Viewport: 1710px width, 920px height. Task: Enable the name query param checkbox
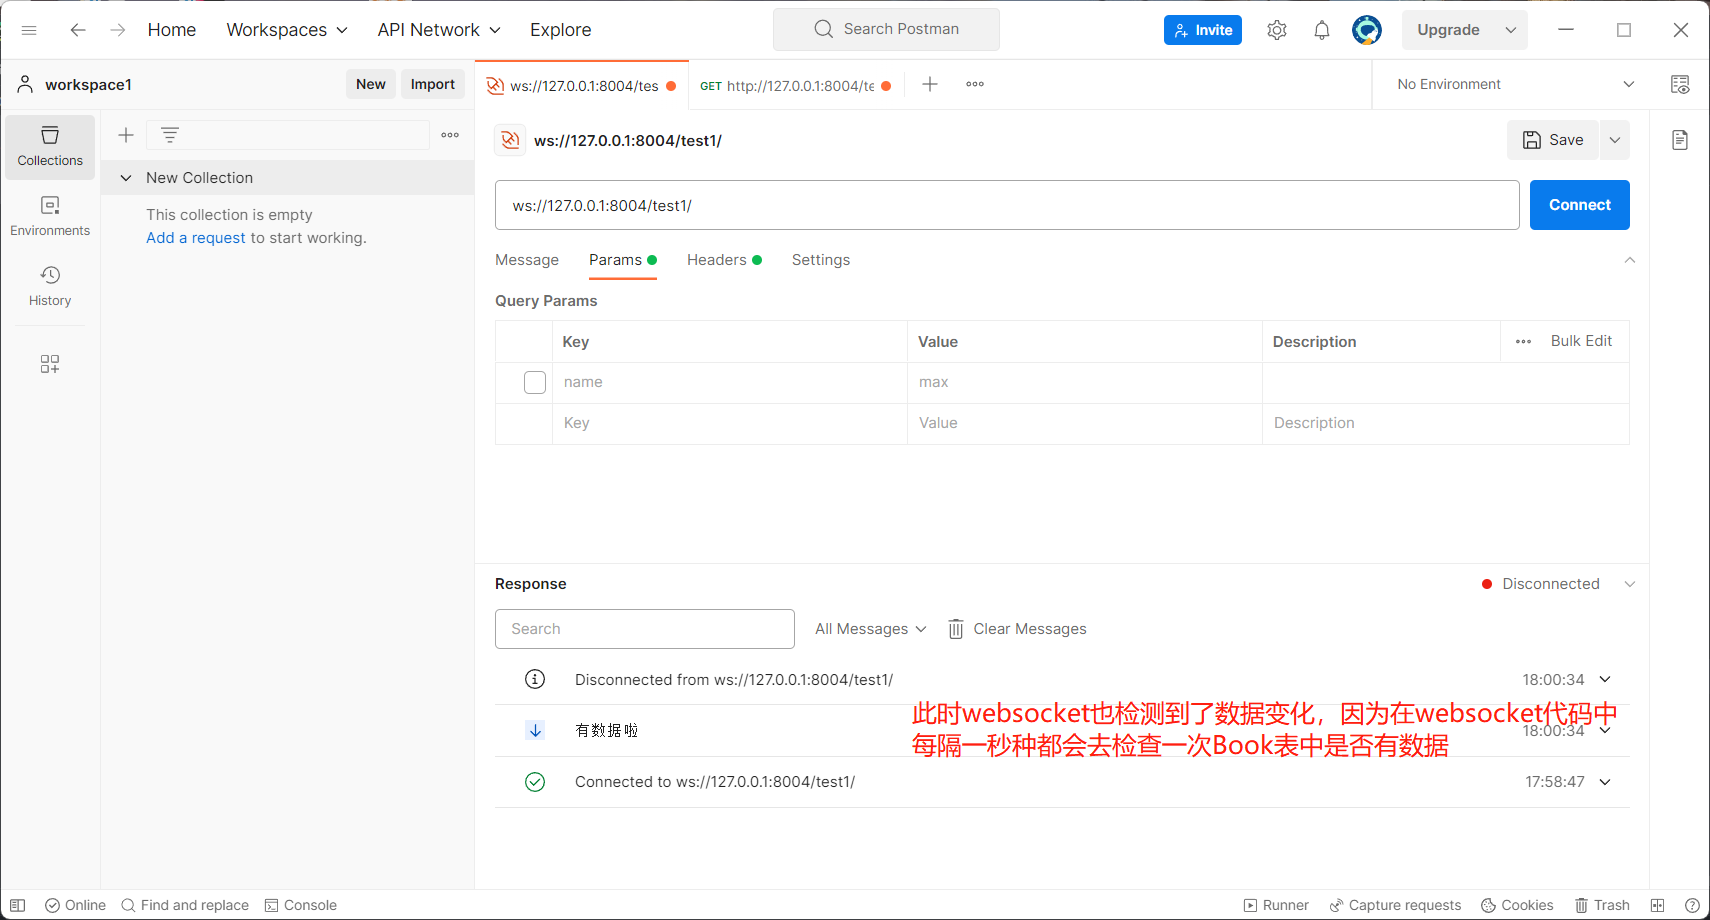535,382
